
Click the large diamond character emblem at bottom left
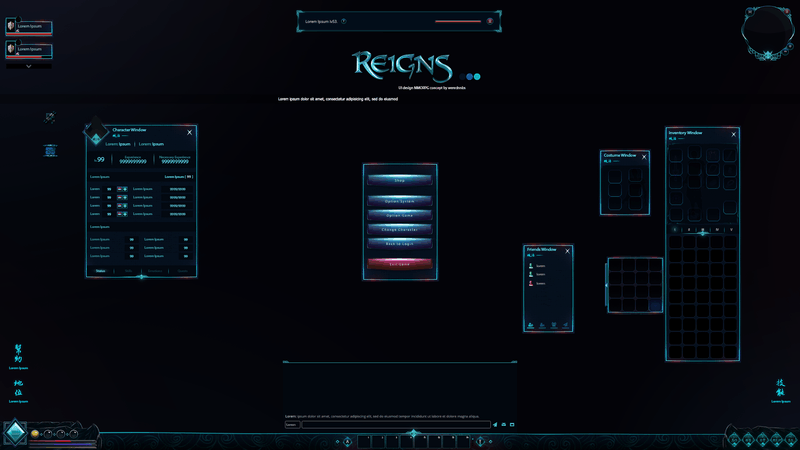(15, 433)
